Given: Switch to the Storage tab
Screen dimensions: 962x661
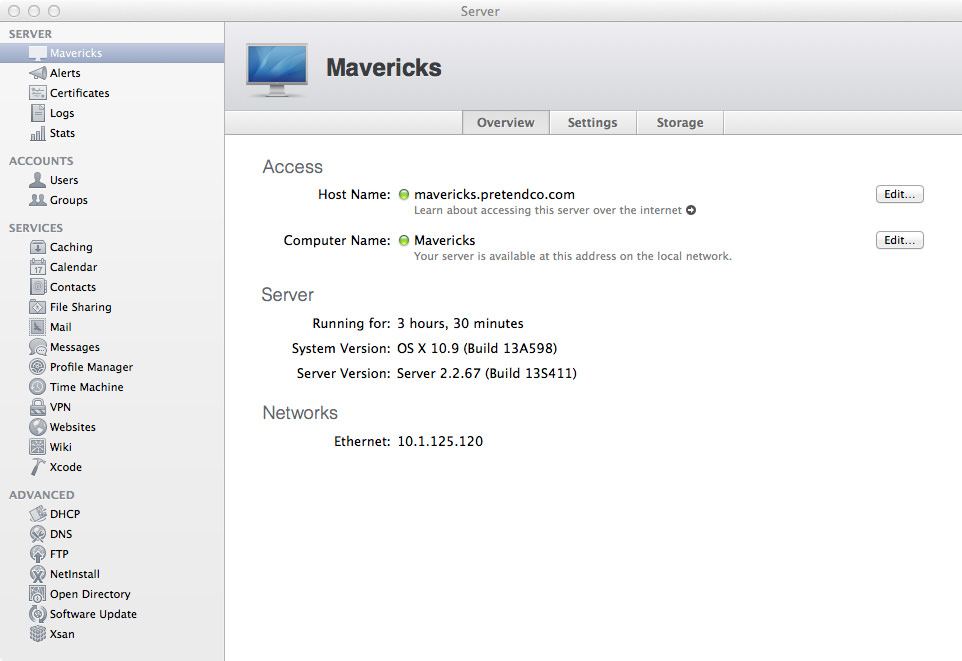Looking at the screenshot, I should pyautogui.click(x=680, y=123).
